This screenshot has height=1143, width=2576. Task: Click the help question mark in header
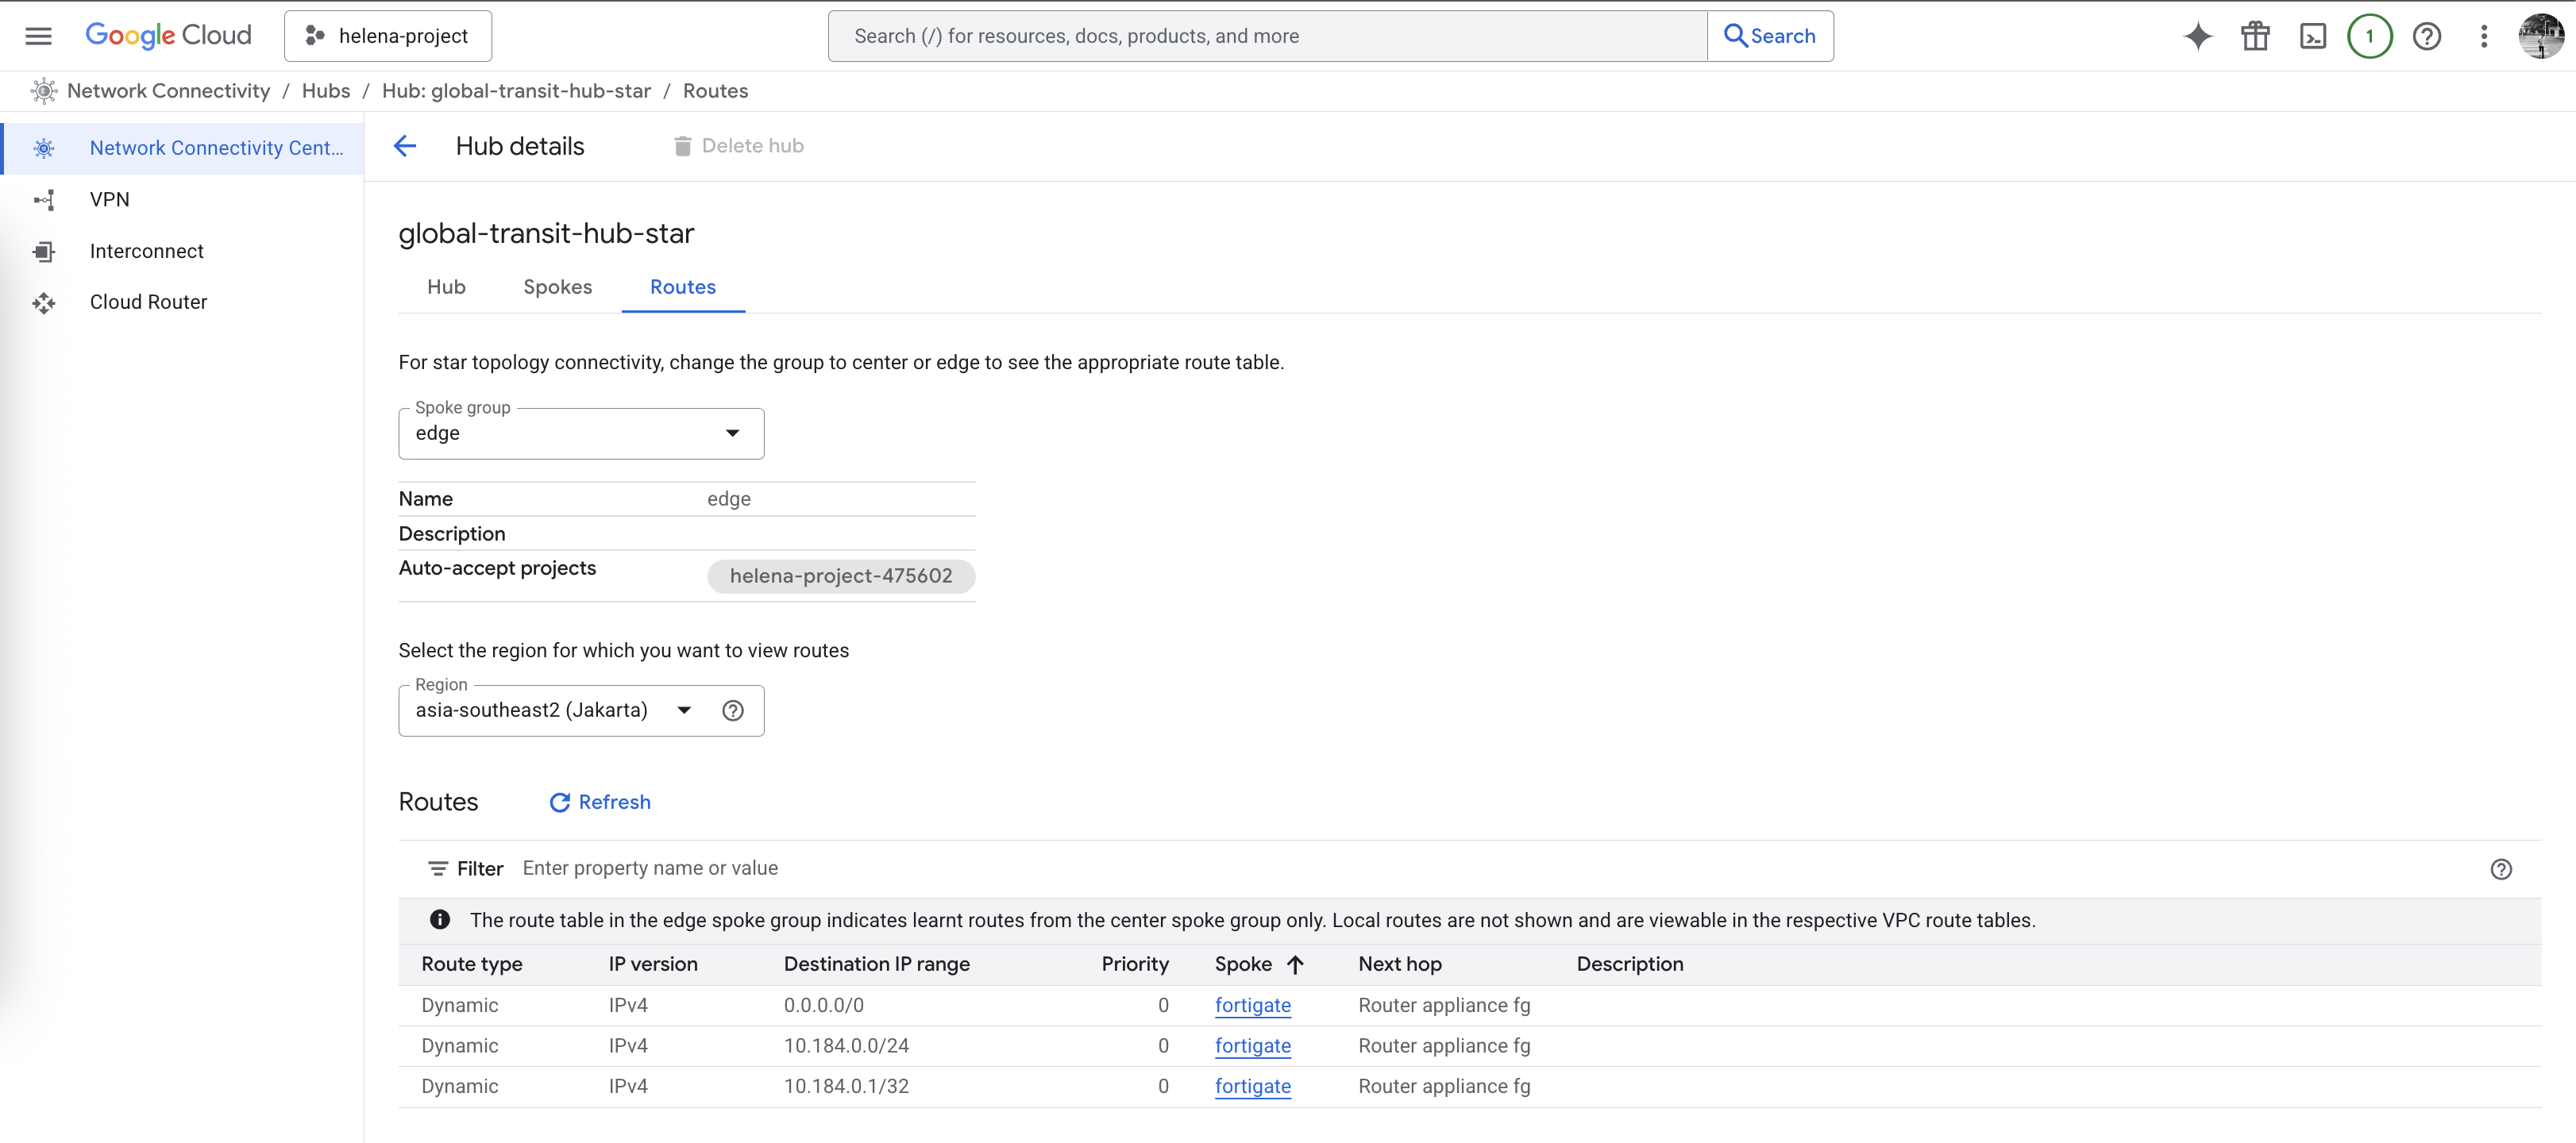click(x=2427, y=36)
